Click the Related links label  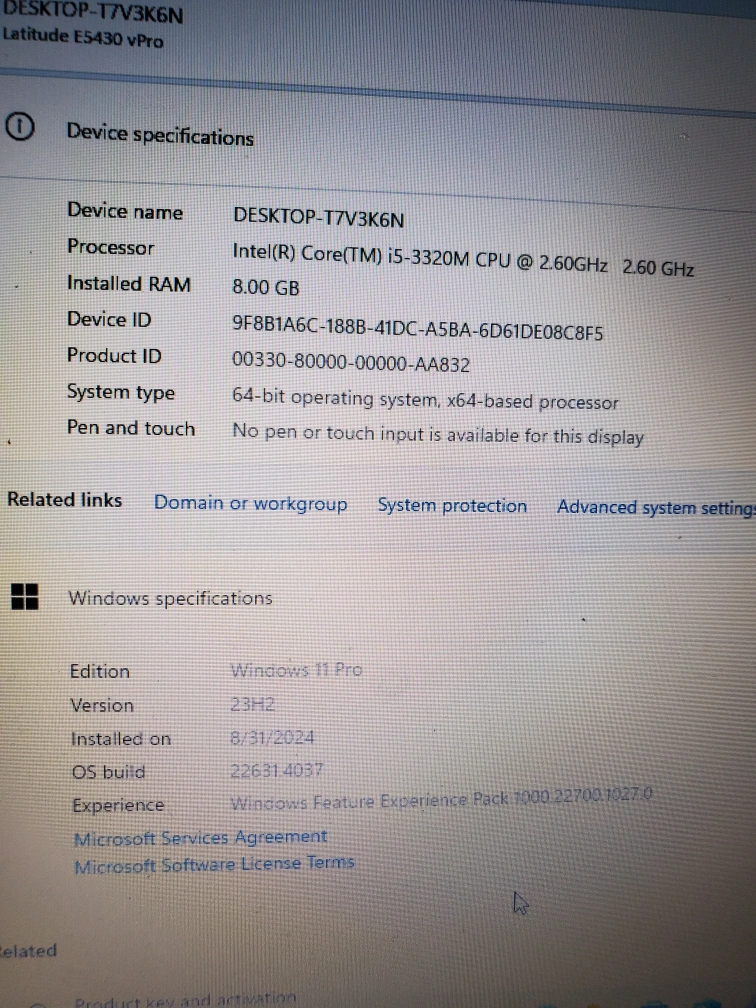point(64,500)
